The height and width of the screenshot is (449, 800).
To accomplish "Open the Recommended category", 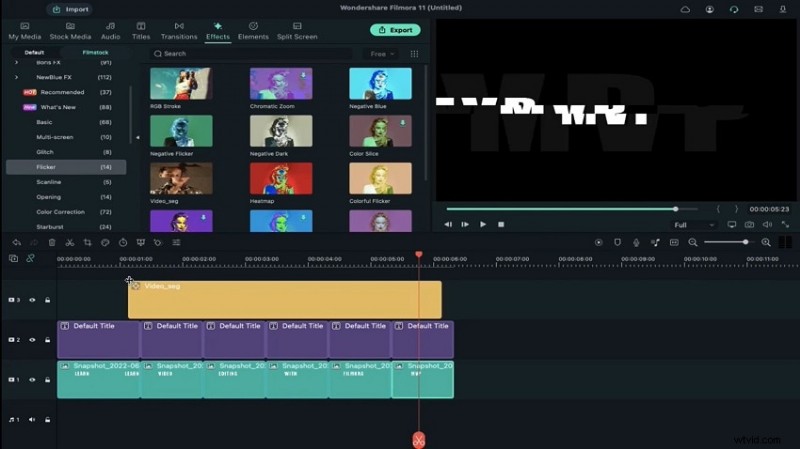I will [x=66, y=92].
